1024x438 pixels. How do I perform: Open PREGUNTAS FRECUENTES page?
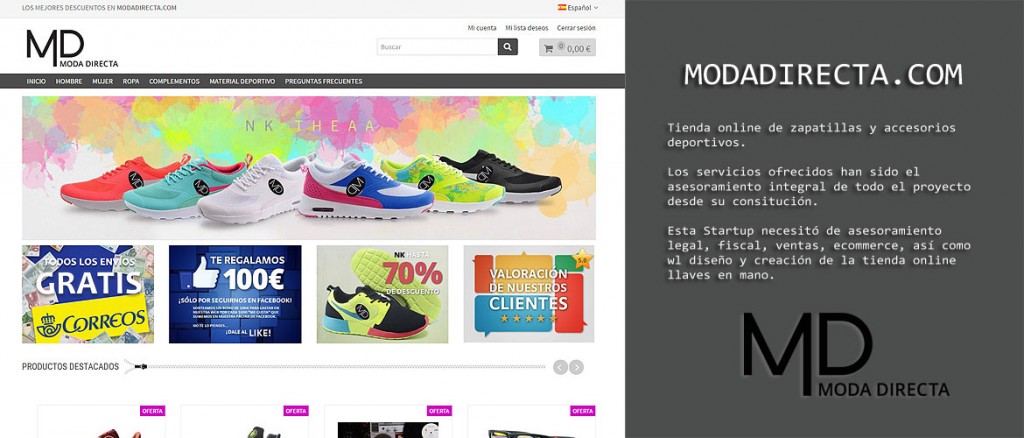[x=323, y=82]
